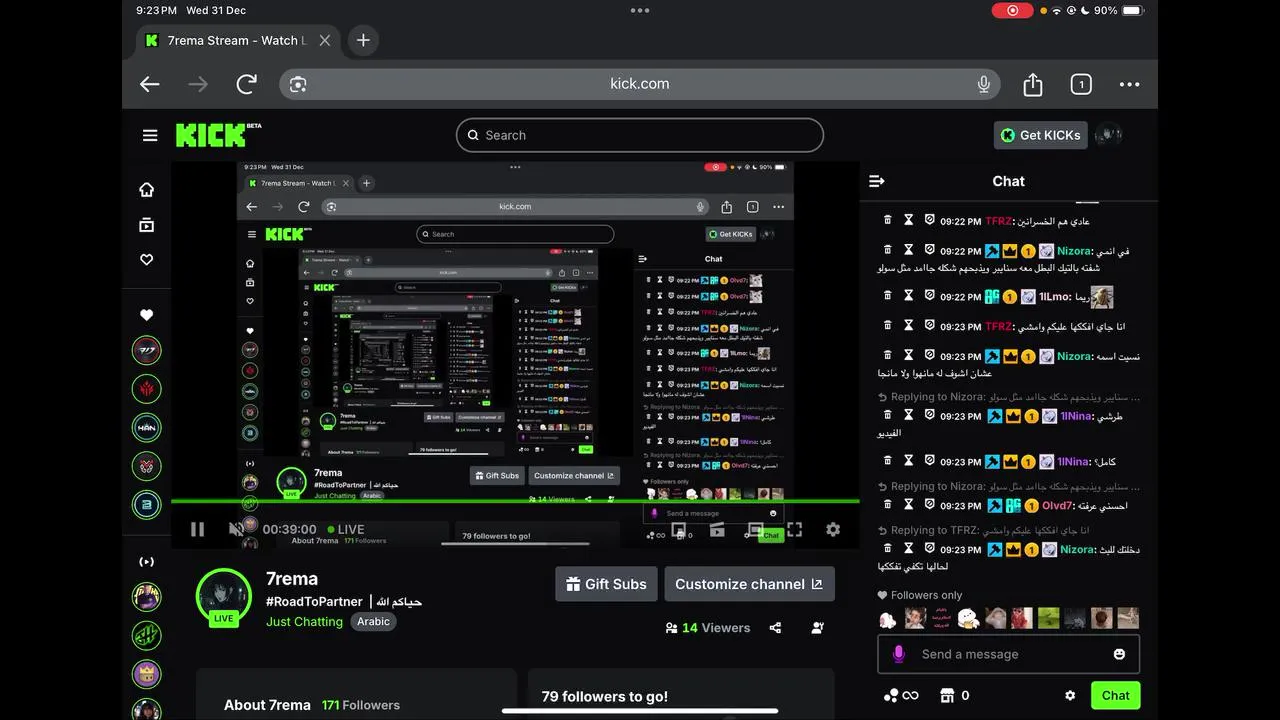Open browser three-dot menu
Viewport: 1280px width, 720px height.
tap(1129, 84)
